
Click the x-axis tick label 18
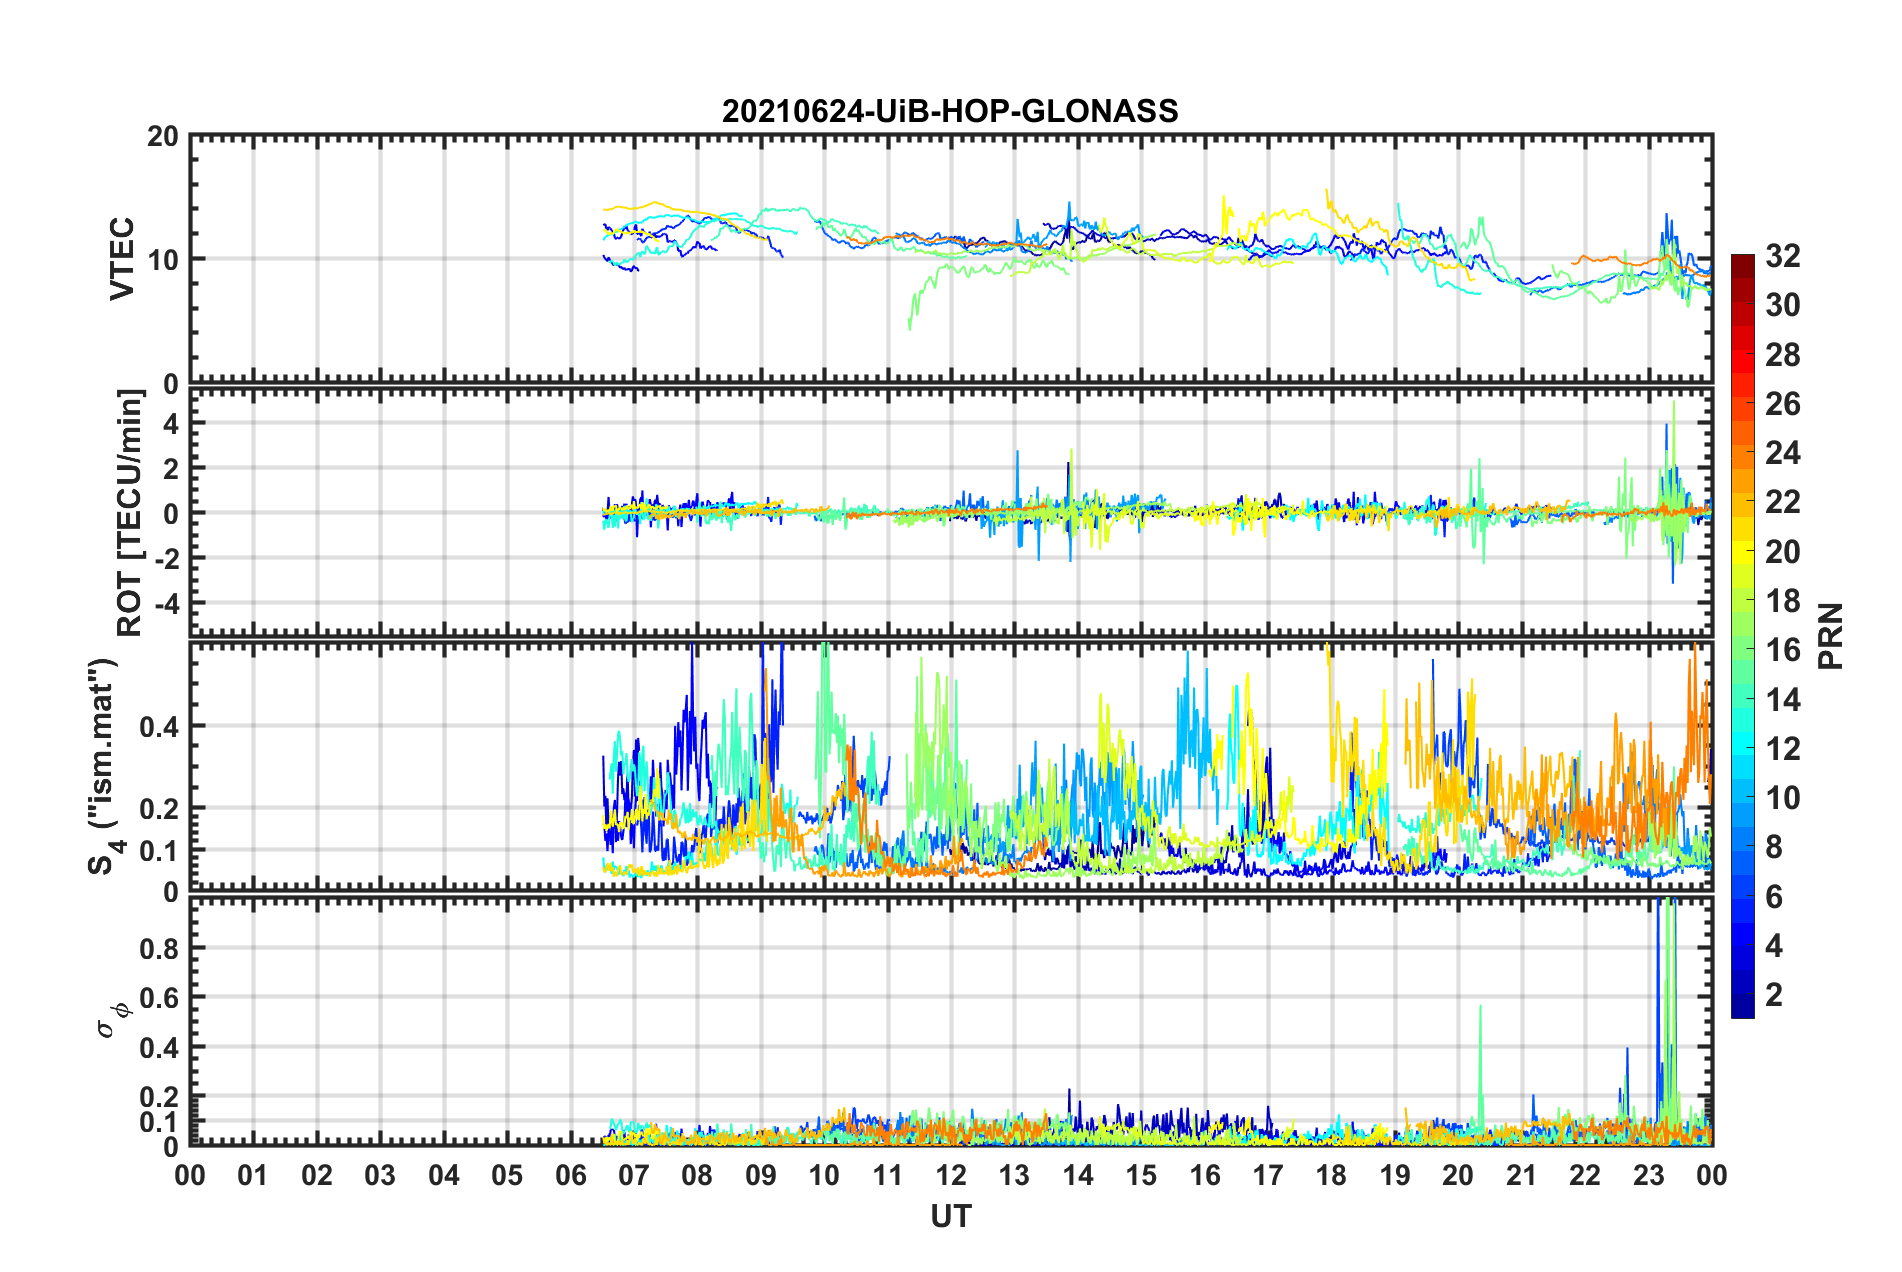pos(1331,1175)
